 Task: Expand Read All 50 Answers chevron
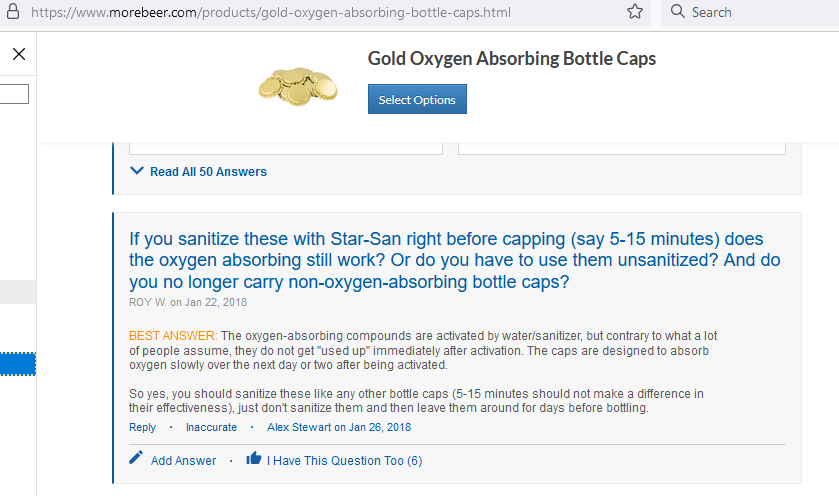[137, 171]
